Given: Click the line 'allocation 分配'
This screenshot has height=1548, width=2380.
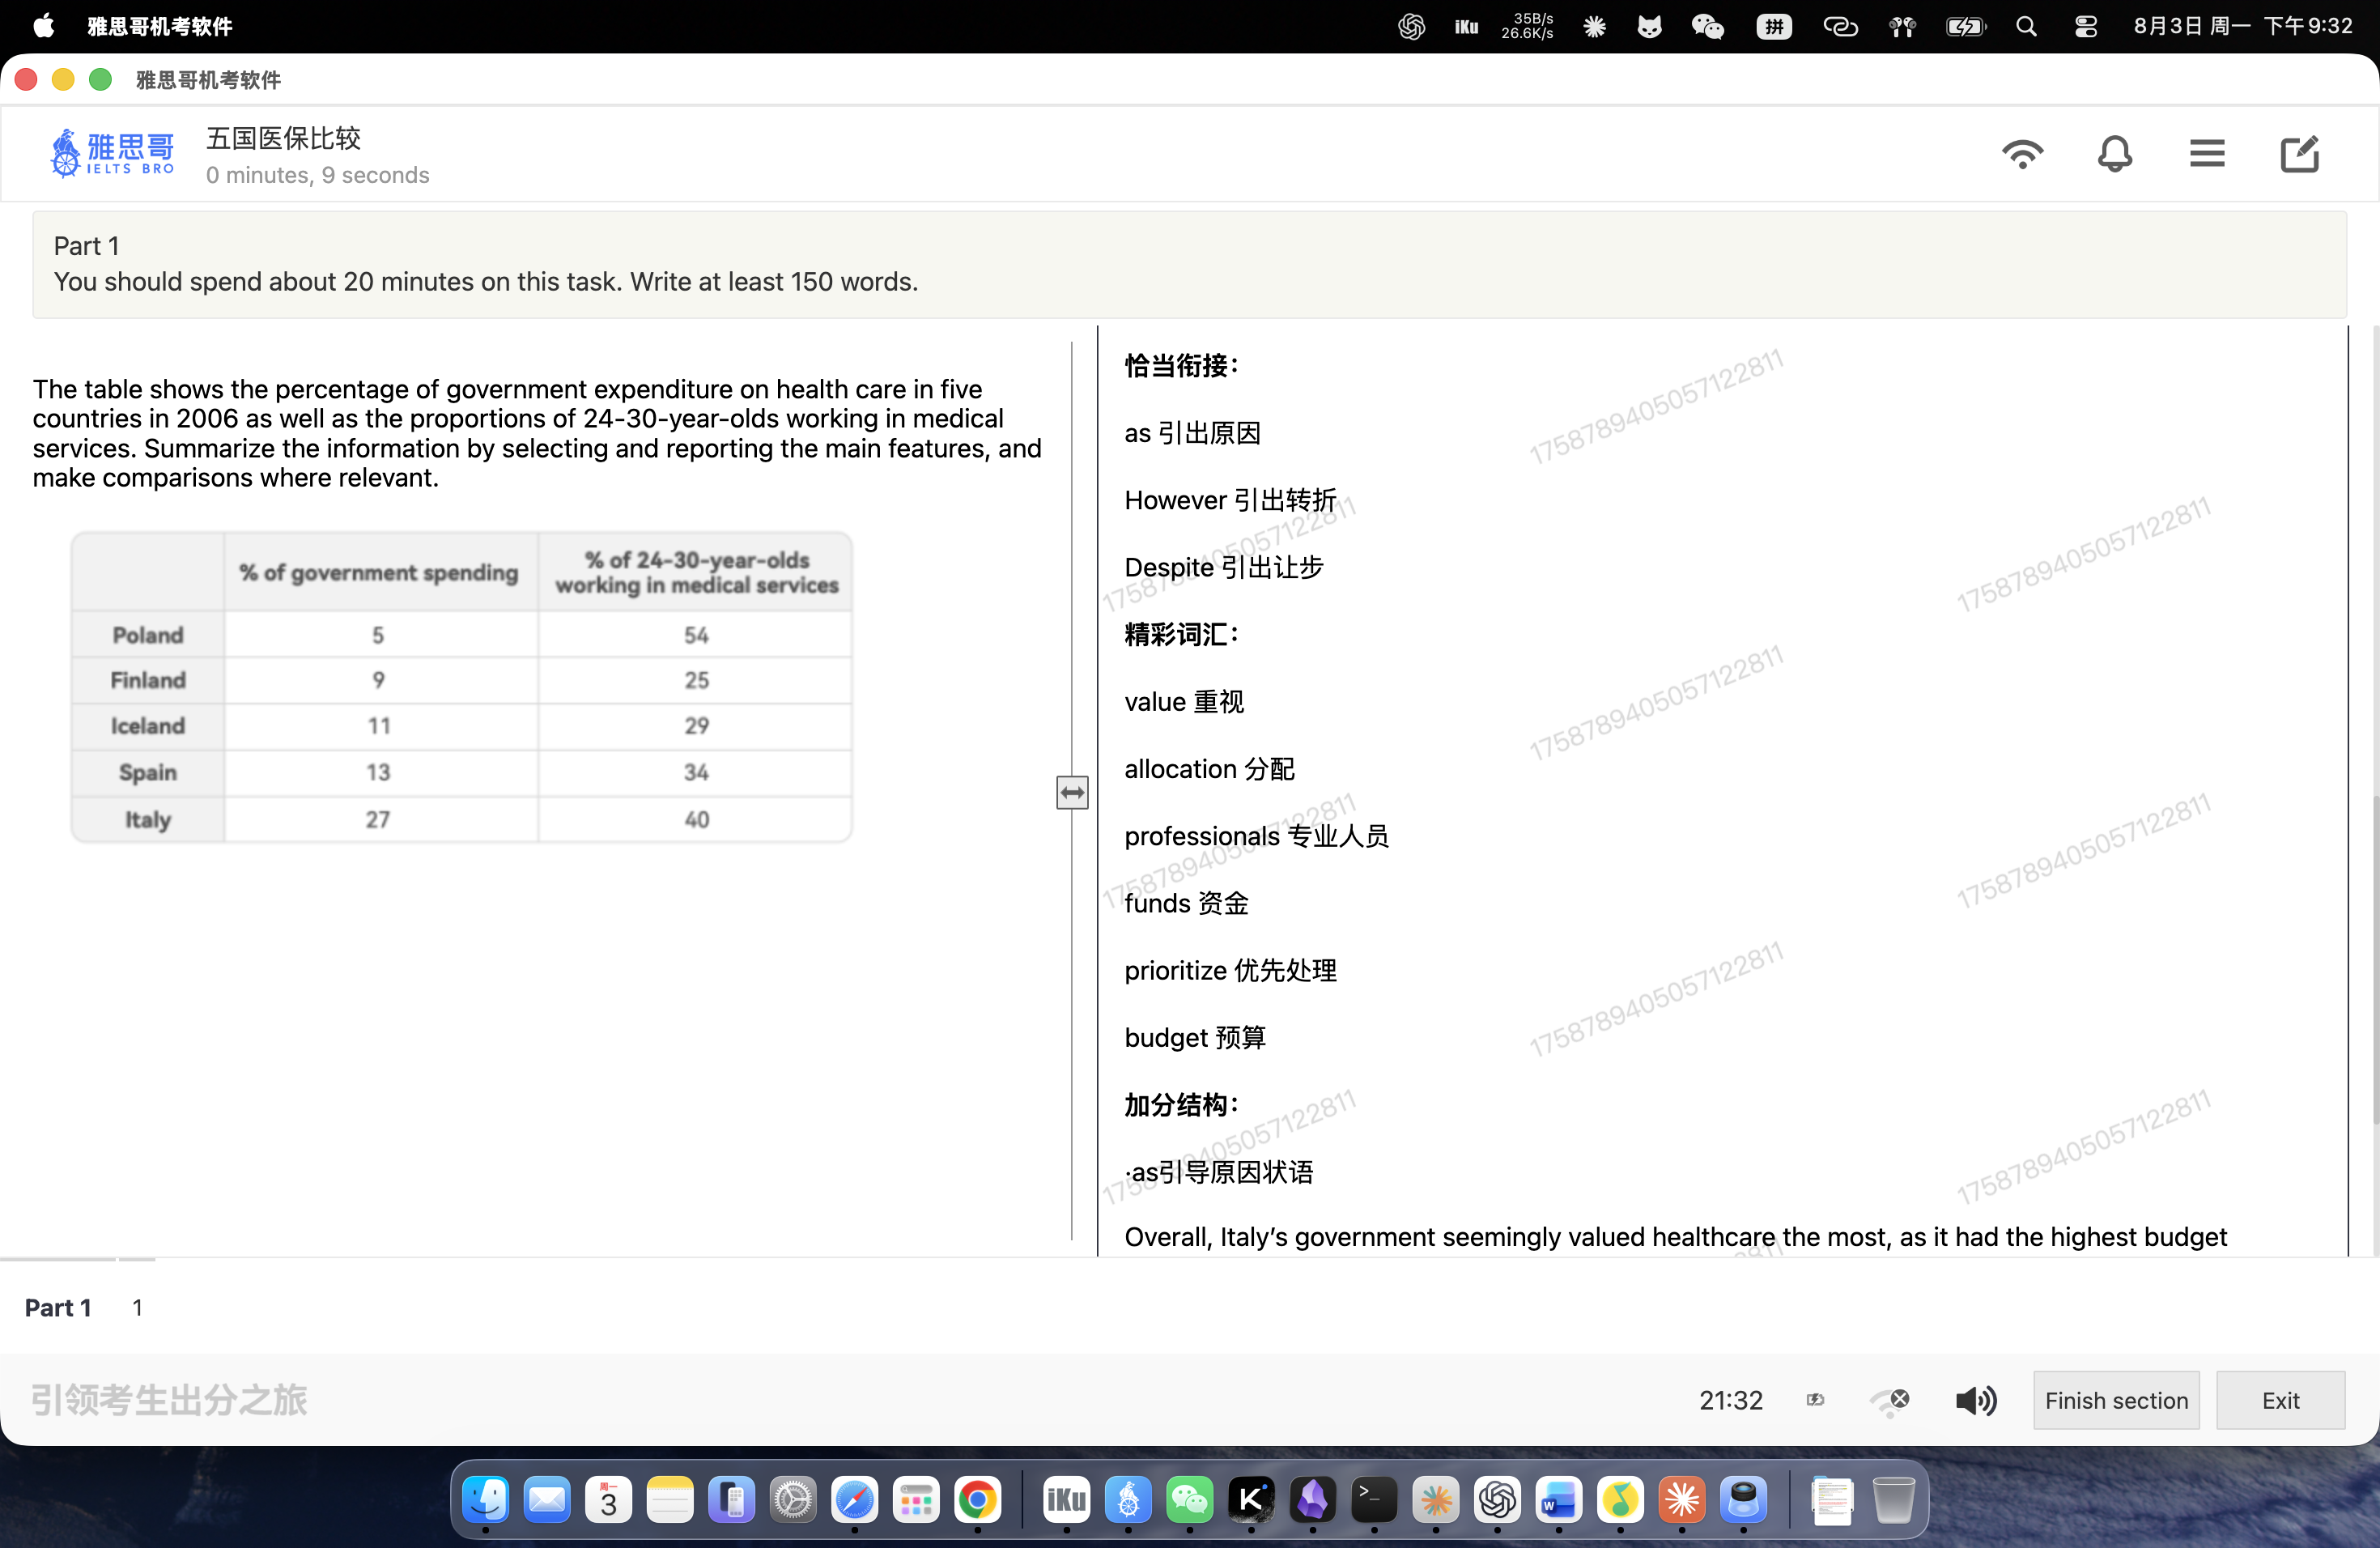Looking at the screenshot, I should pos(1209,769).
